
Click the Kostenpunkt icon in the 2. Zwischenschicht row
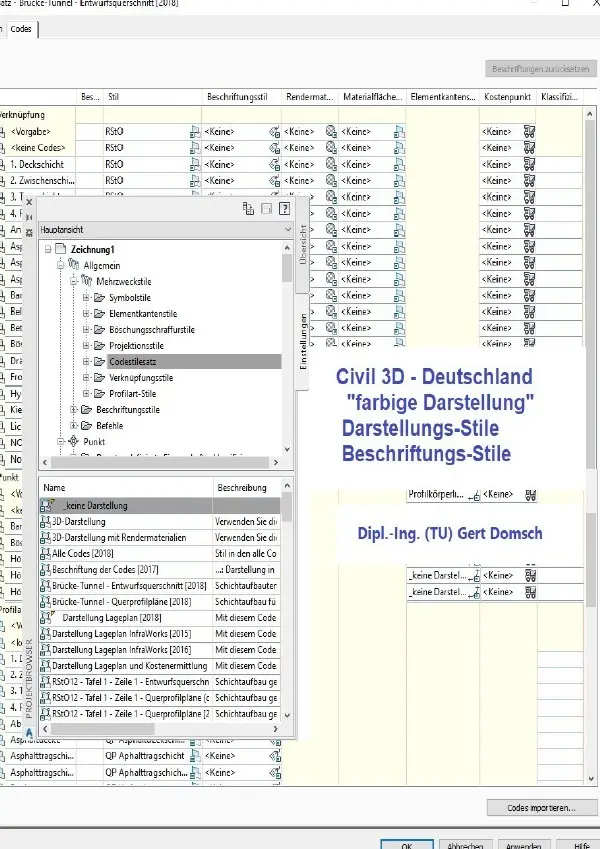tap(529, 180)
